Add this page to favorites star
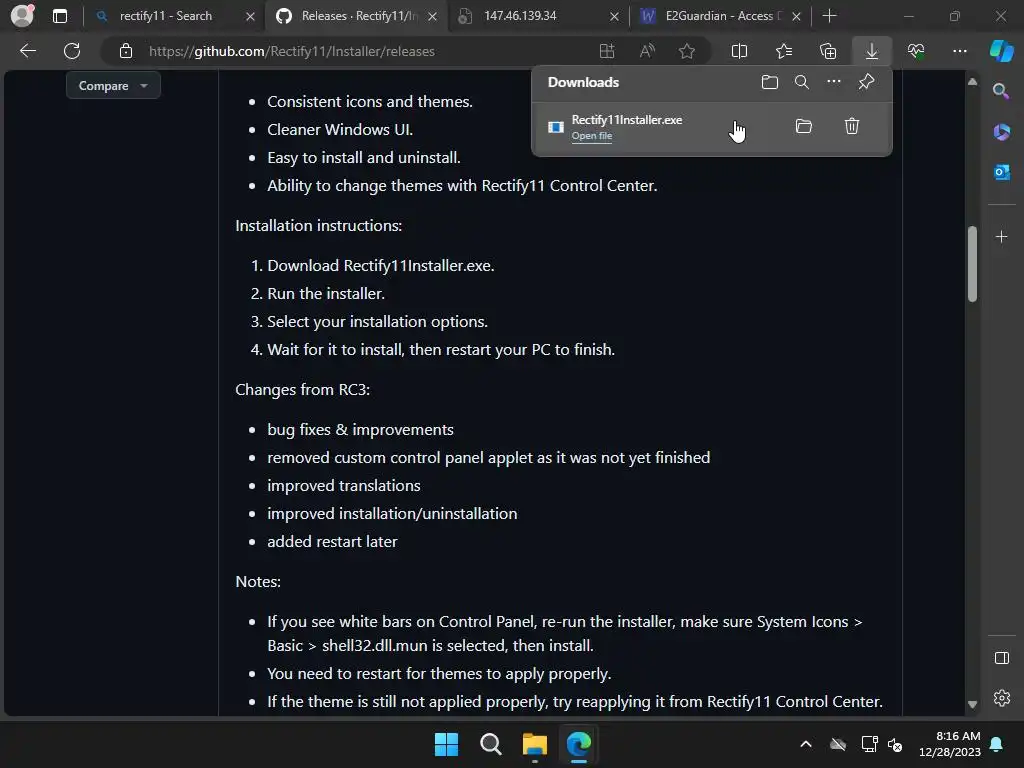 point(686,51)
